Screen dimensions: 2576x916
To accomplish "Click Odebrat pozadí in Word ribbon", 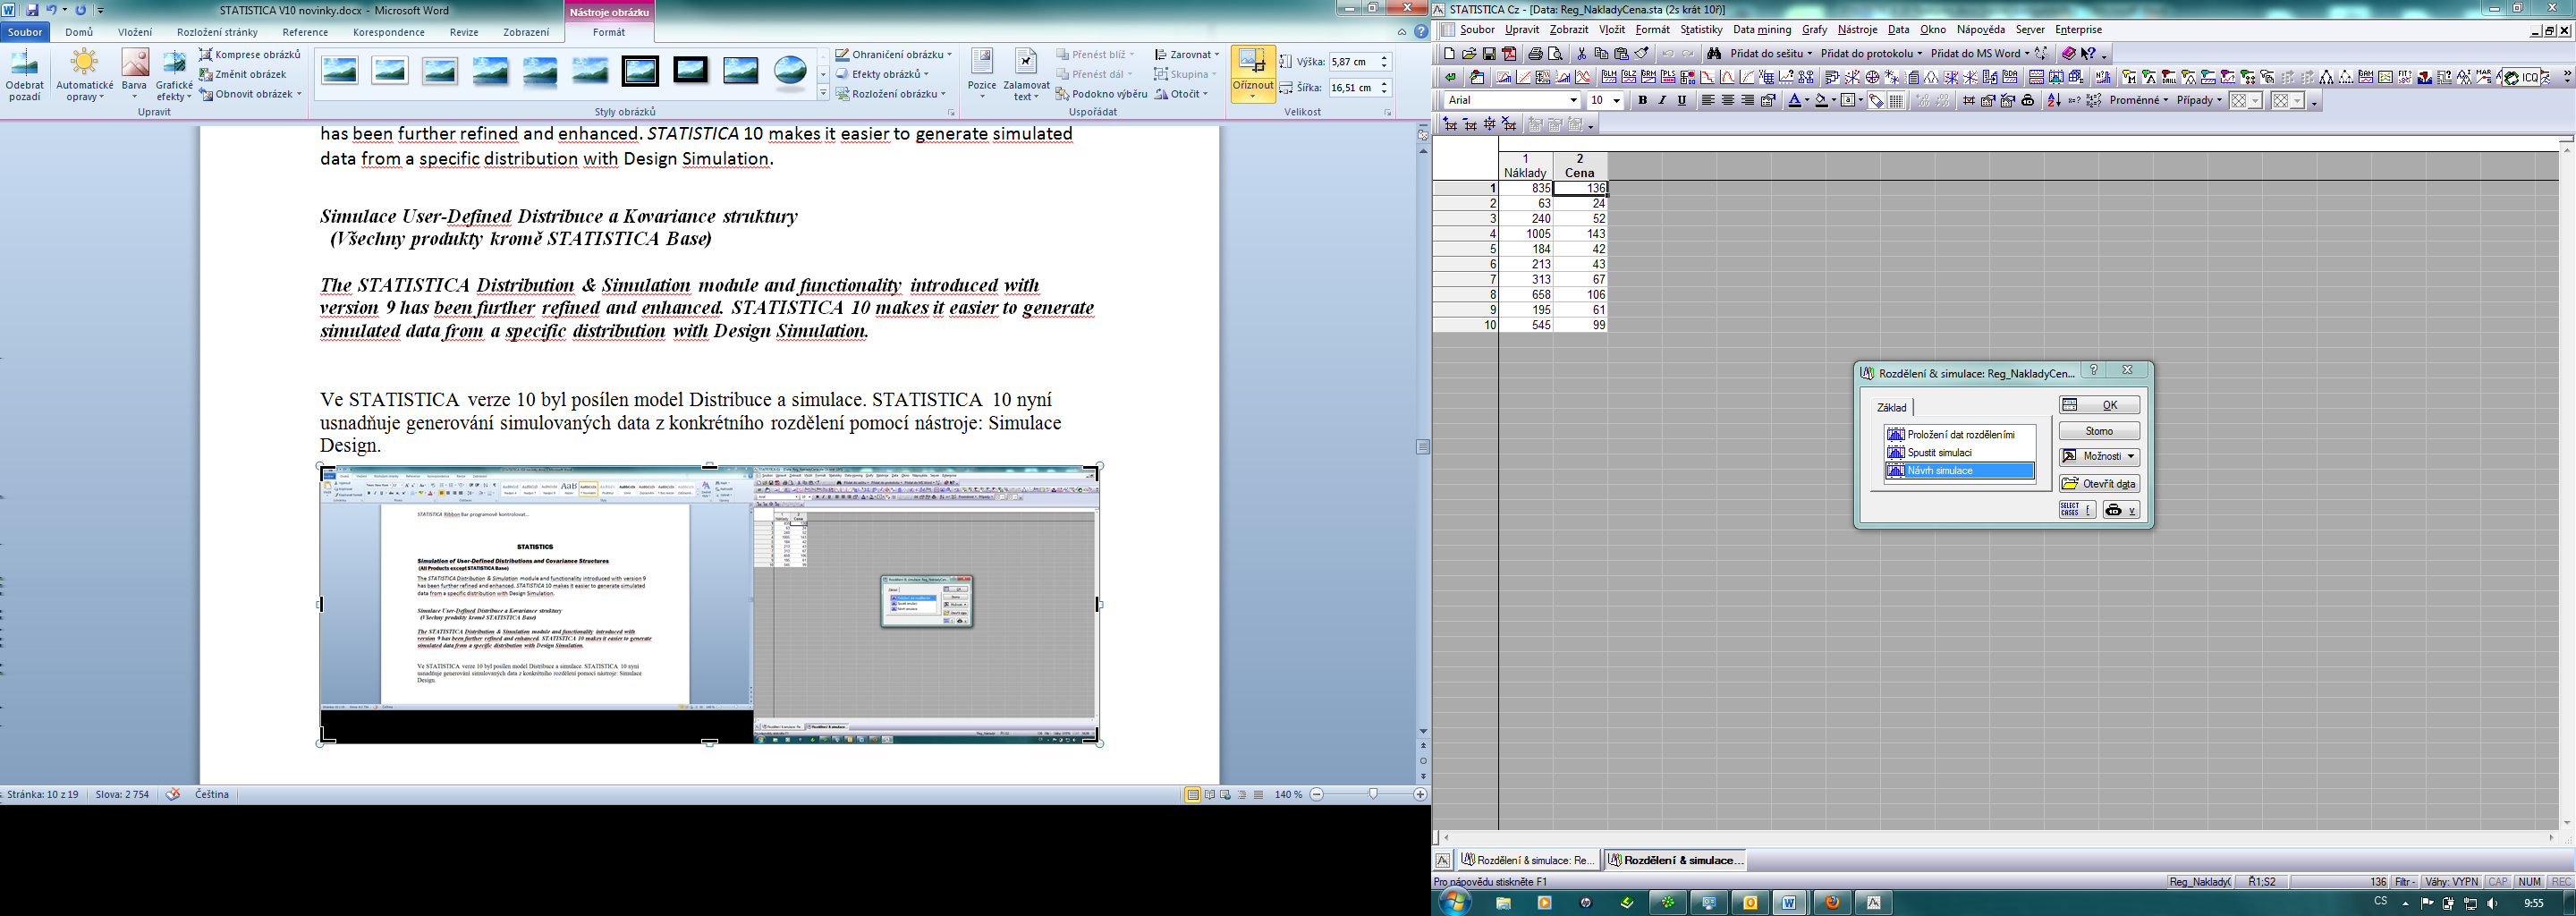I will [25, 76].
